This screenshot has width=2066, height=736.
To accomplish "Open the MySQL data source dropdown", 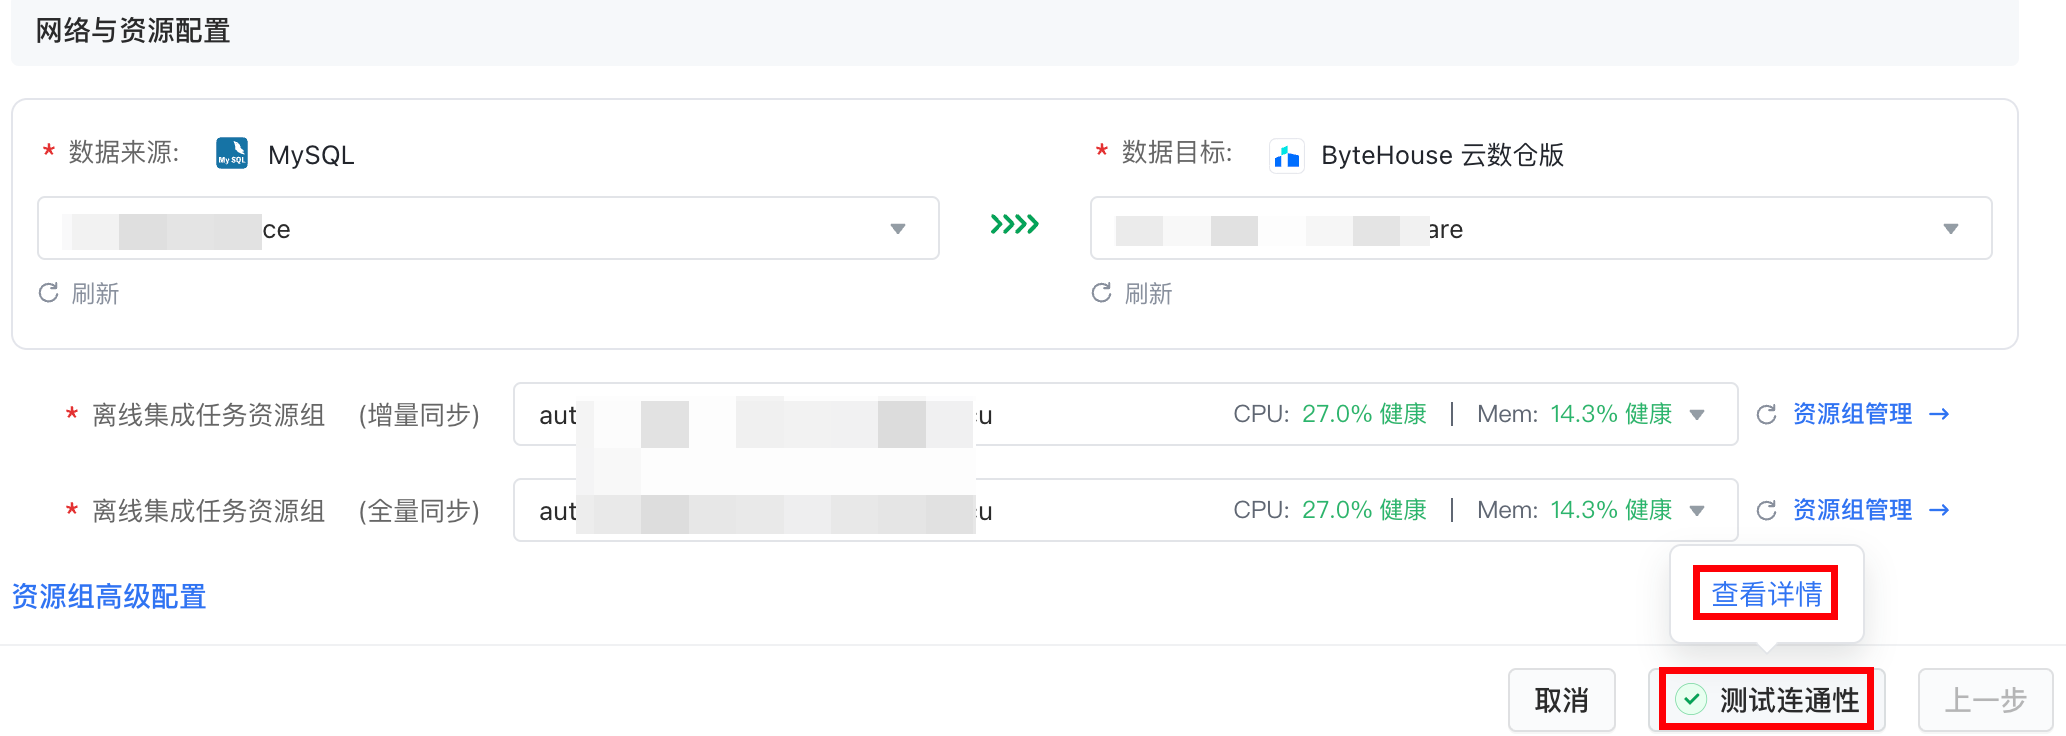I will click(x=488, y=228).
